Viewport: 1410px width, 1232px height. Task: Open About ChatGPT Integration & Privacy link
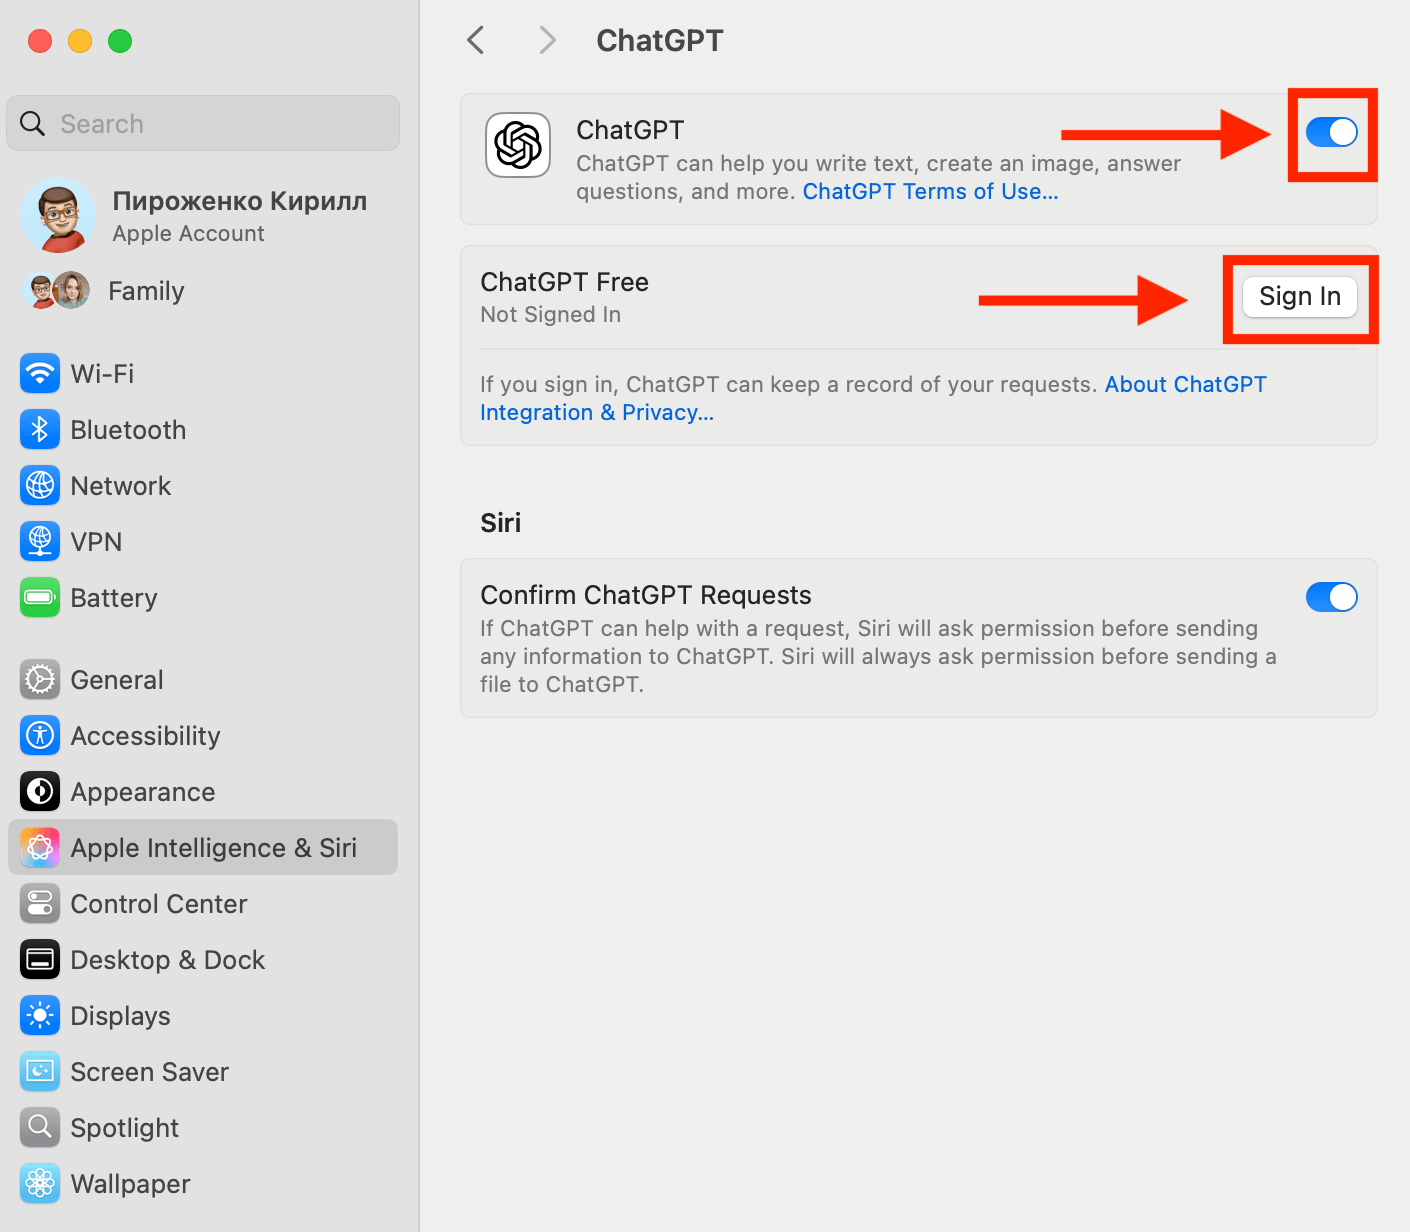(x=1185, y=385)
